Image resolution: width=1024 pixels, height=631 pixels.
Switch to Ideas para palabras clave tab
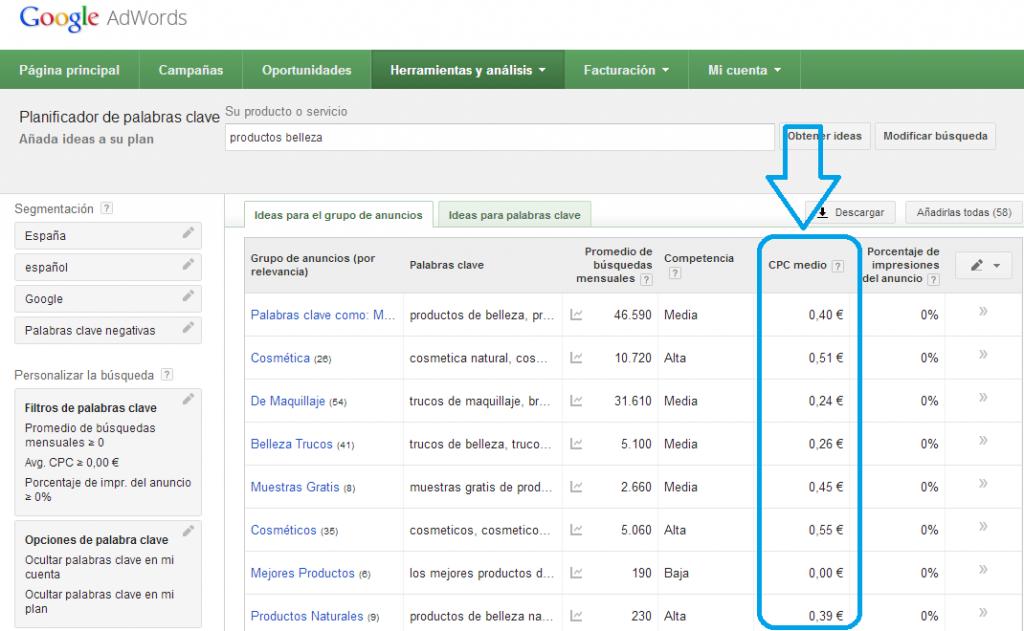[514, 215]
